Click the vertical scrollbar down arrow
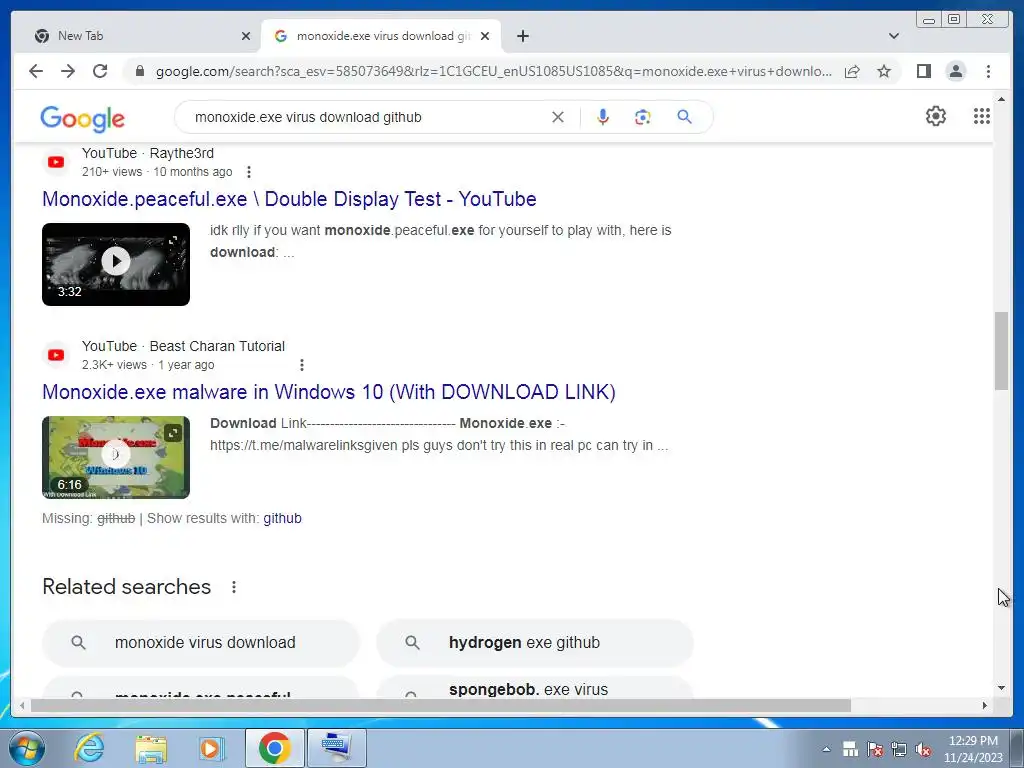The height and width of the screenshot is (768, 1024). point(1001,688)
